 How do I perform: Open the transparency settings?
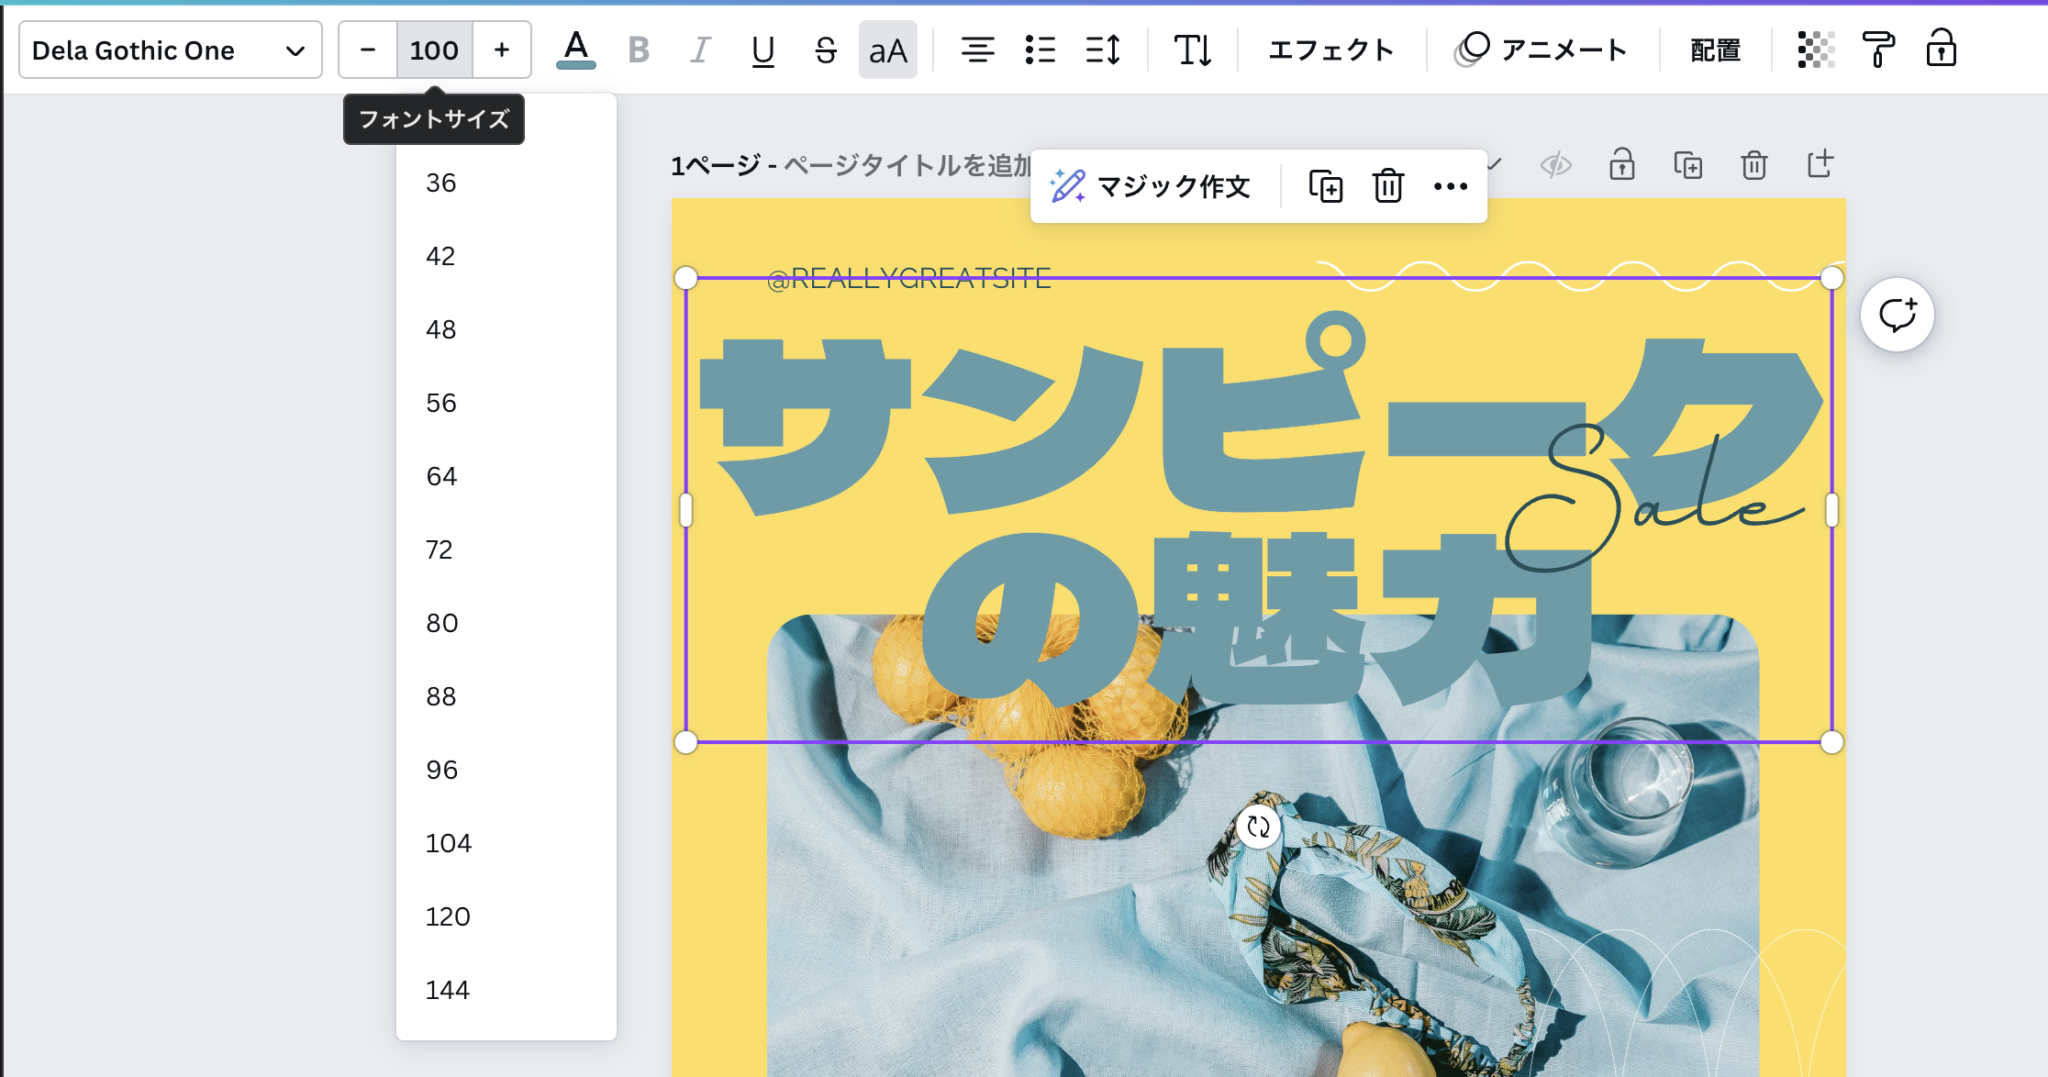[x=1816, y=49]
